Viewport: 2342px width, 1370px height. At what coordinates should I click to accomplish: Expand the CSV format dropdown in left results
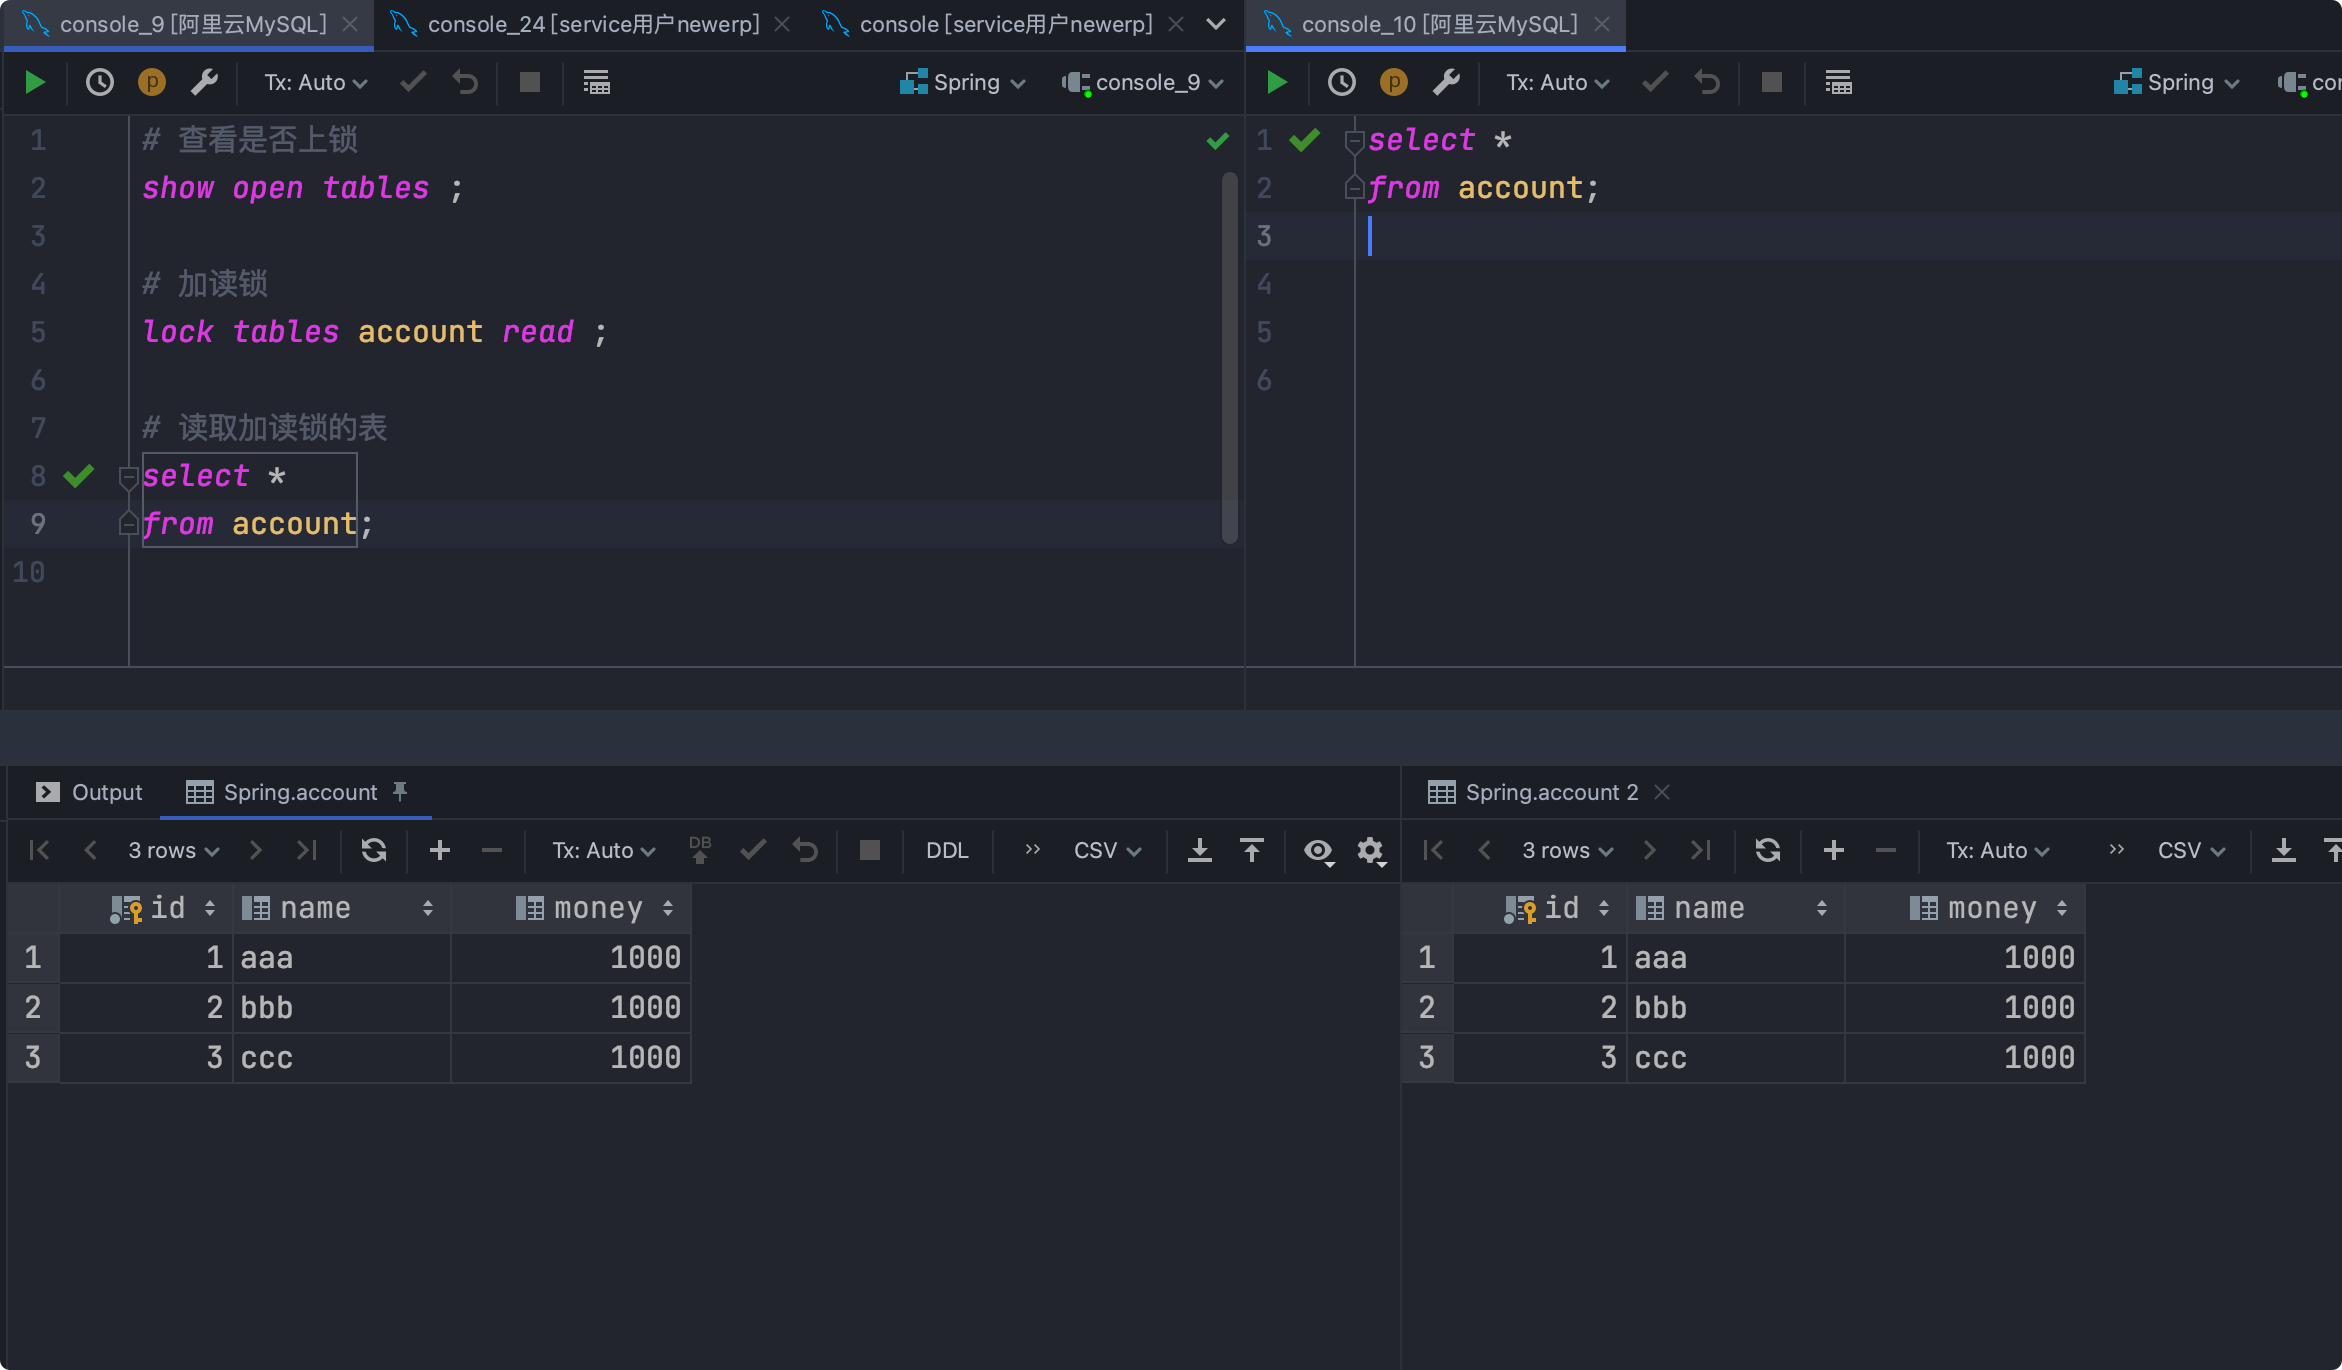coord(1106,850)
